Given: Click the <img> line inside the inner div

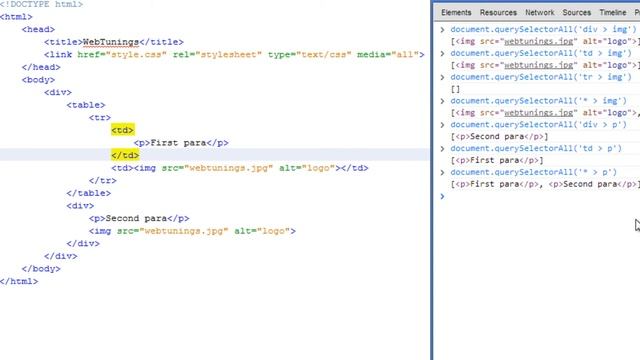Looking at the screenshot, I should 192,231.
